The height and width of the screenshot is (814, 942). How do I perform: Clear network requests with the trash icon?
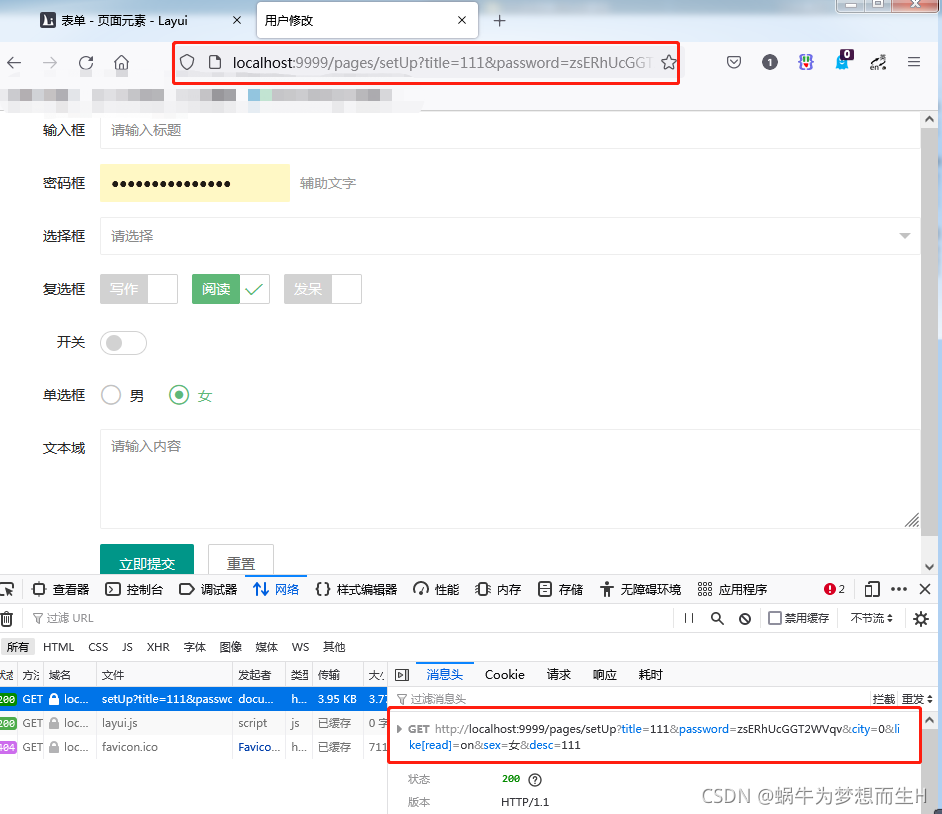coord(9,617)
